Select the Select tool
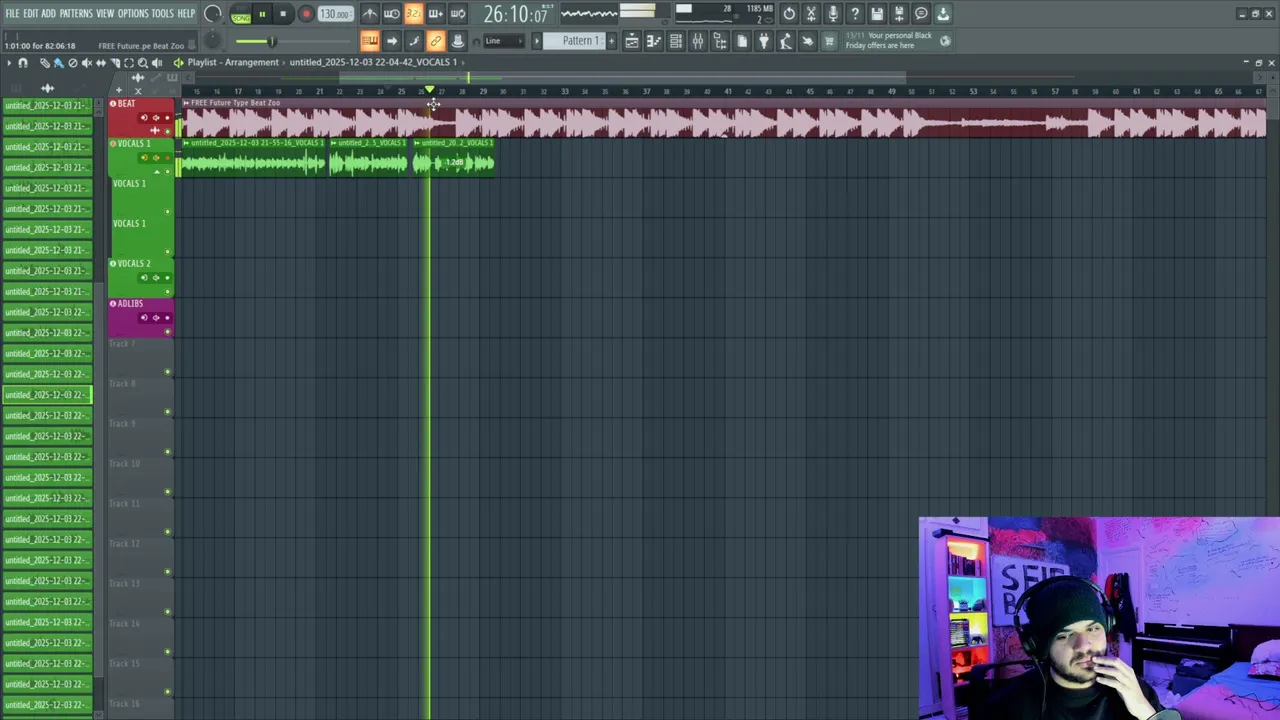1280x720 pixels. [128, 63]
